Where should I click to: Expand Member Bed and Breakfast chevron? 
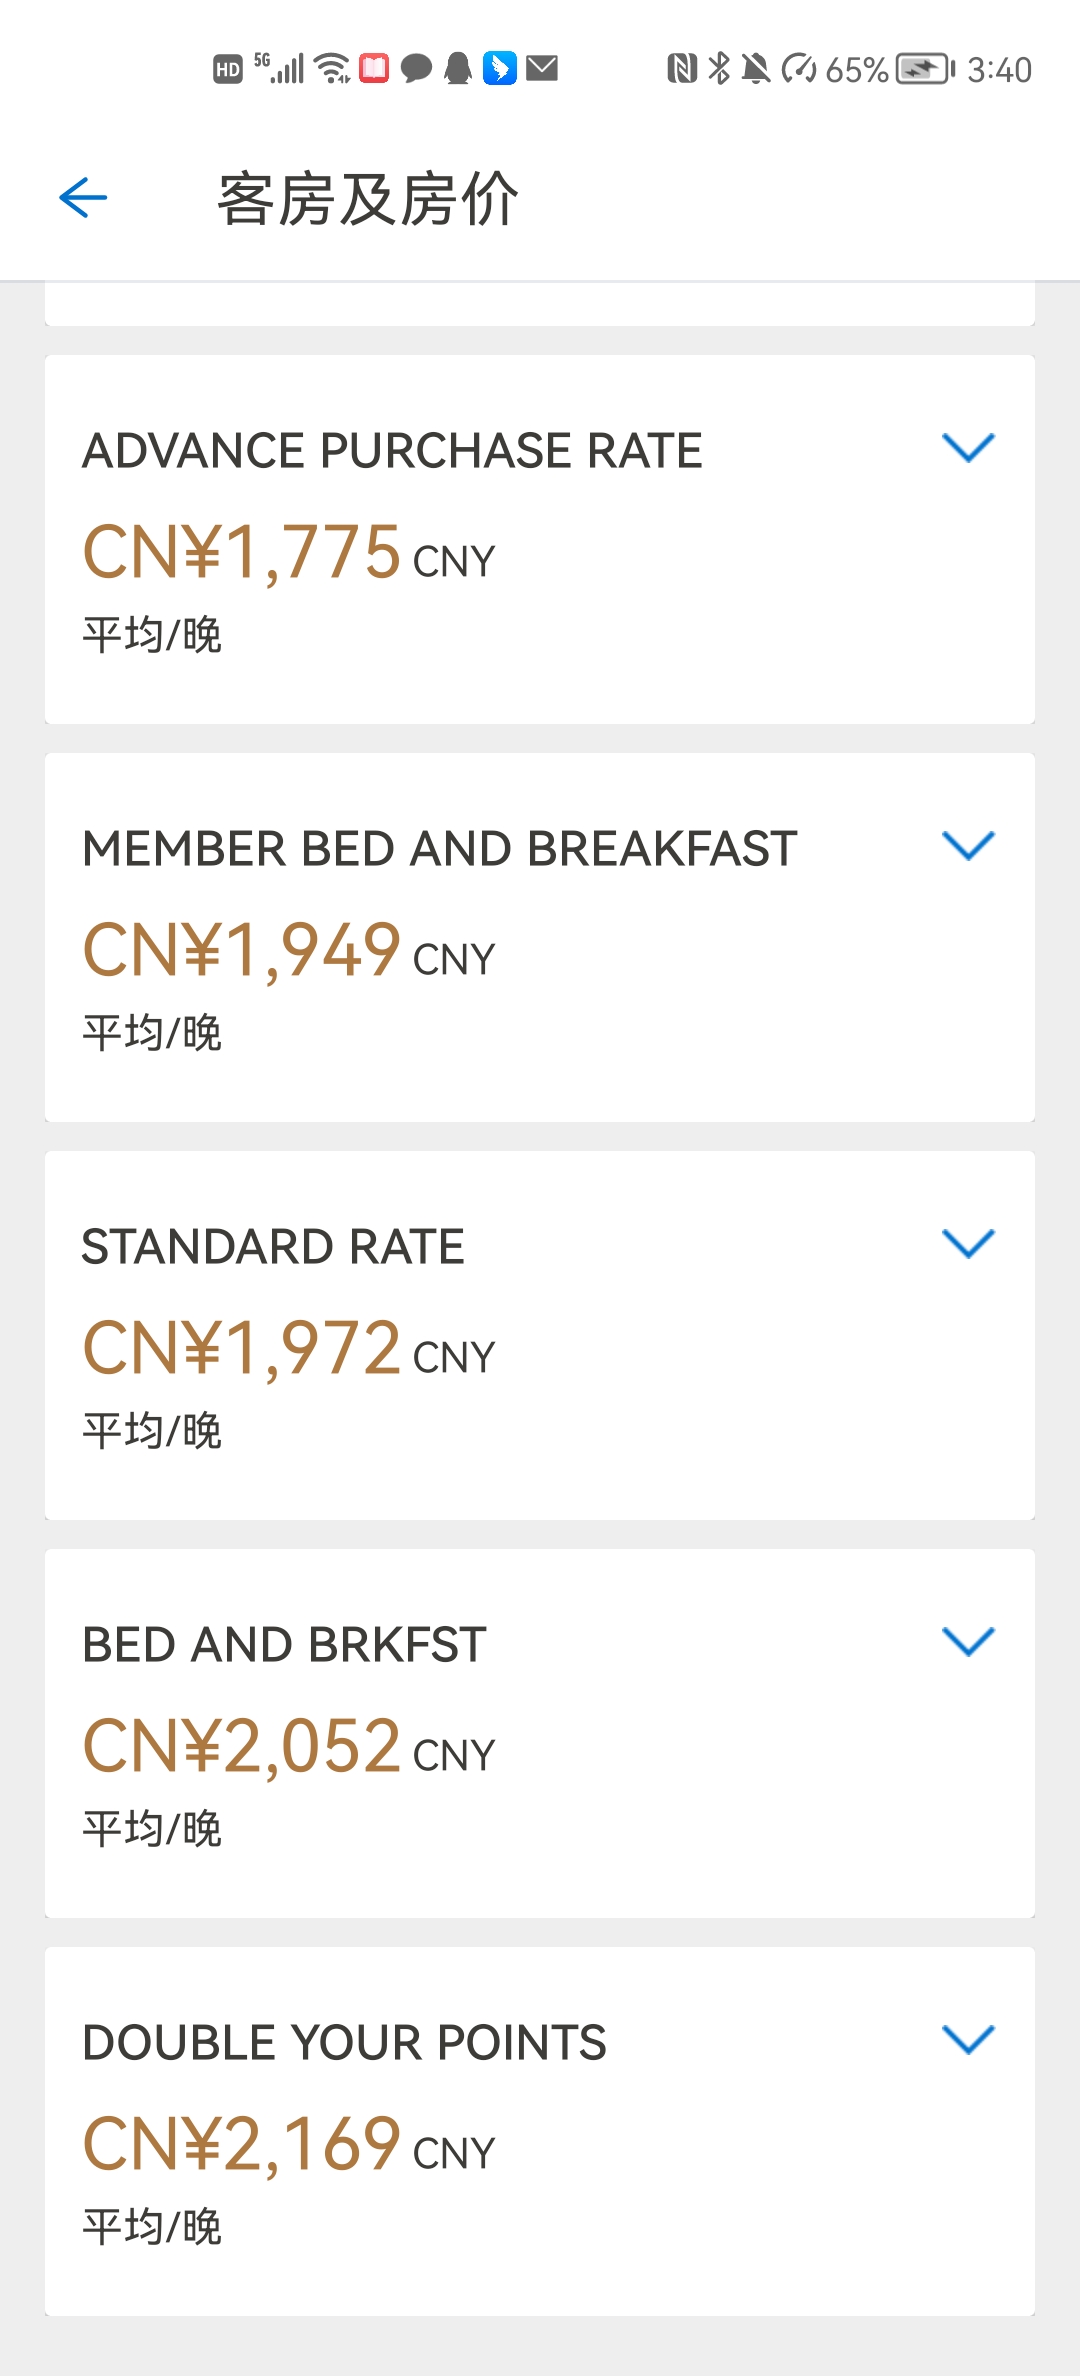click(x=968, y=845)
